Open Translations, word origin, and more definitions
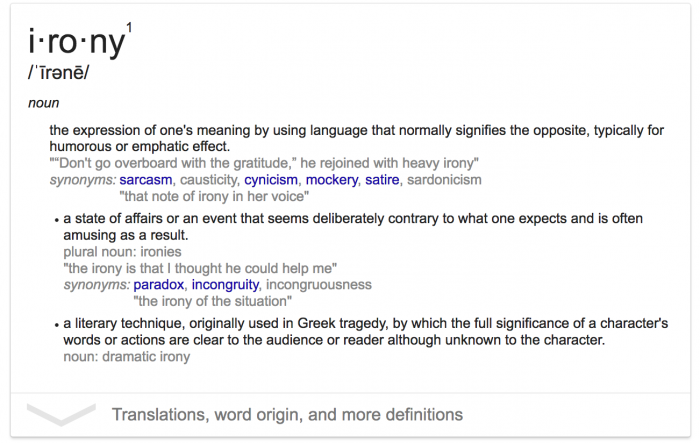This screenshot has width=700, height=443. (287, 414)
